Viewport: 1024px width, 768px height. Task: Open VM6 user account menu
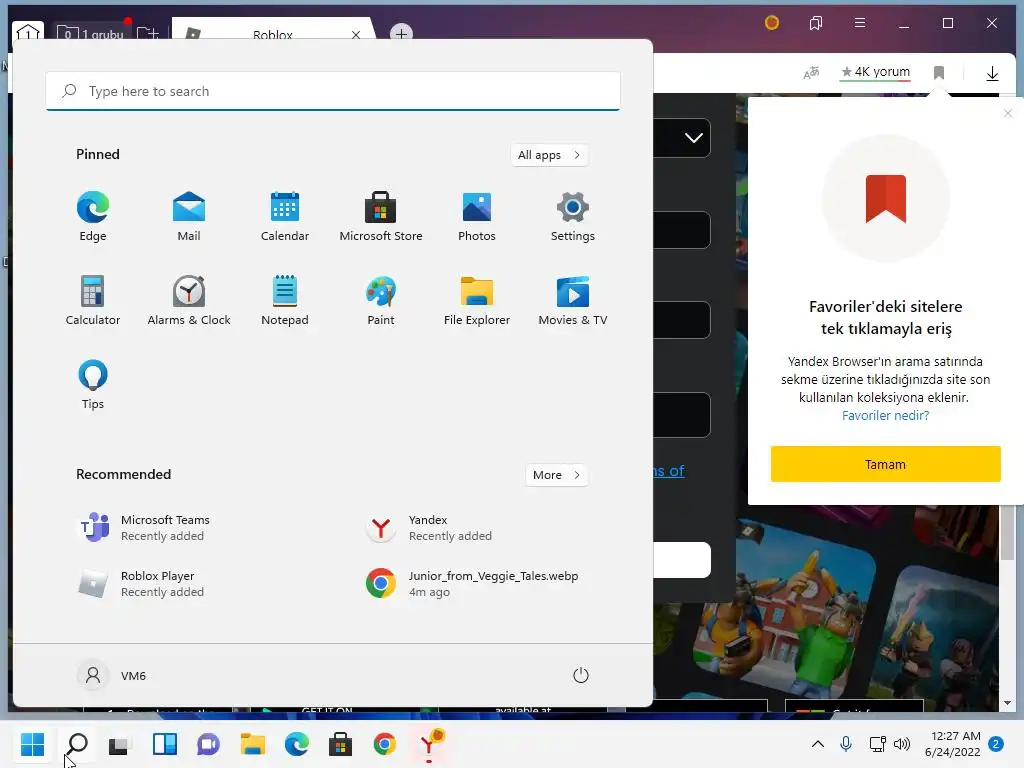click(x=112, y=675)
